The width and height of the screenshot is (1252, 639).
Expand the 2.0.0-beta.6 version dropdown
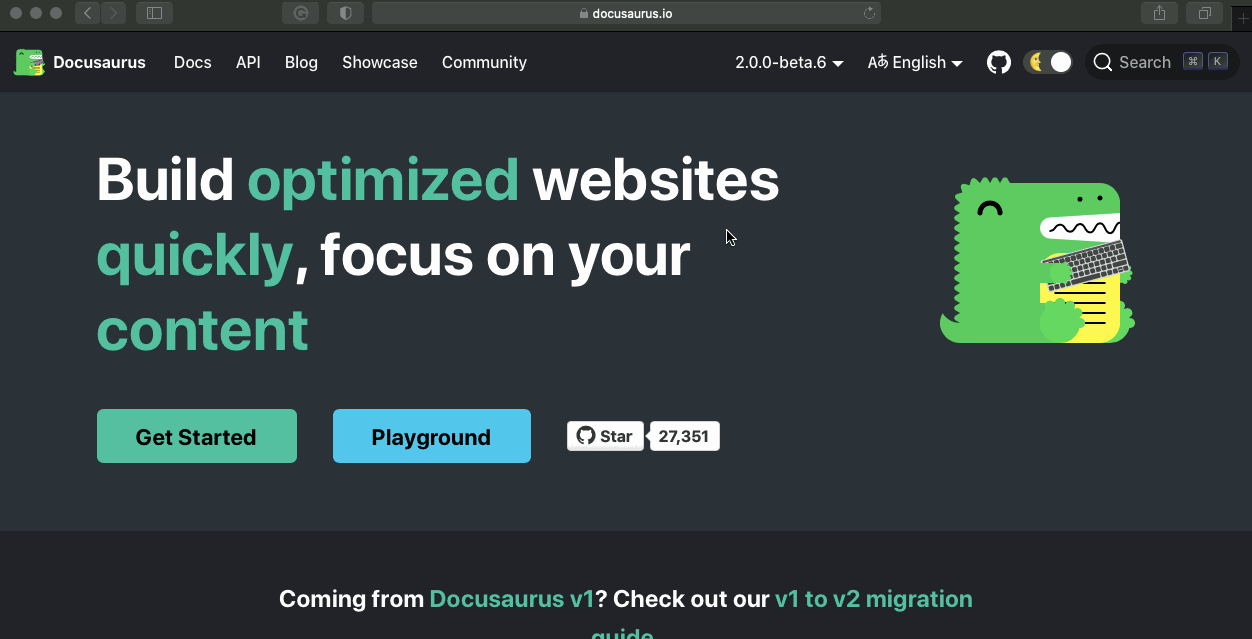pyautogui.click(x=789, y=62)
